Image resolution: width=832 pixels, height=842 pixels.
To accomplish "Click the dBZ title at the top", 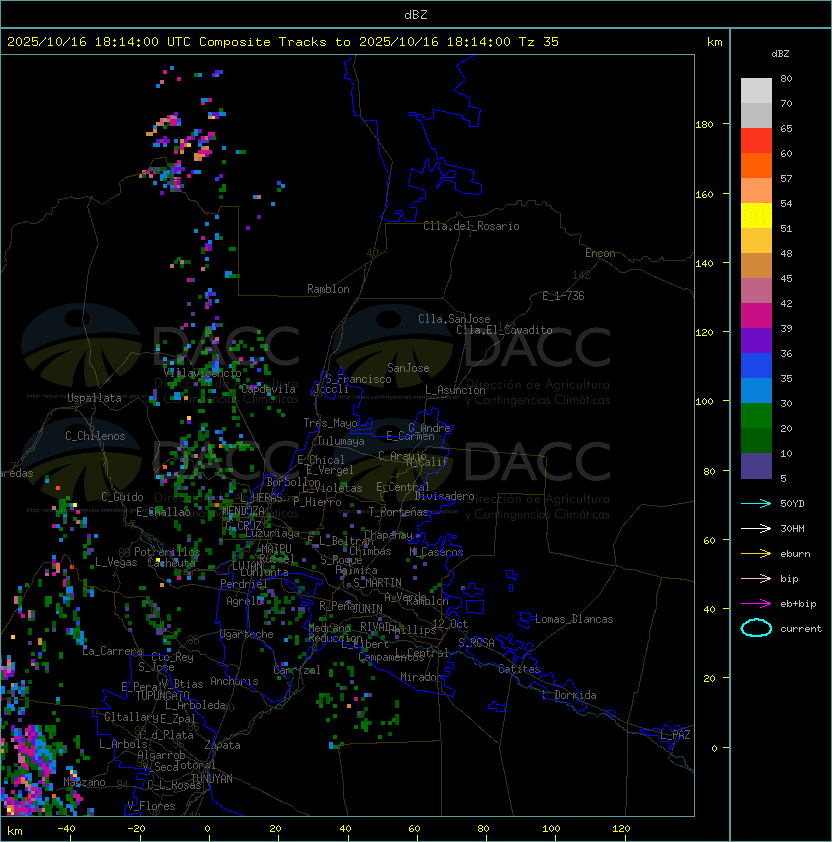I will (416, 14).
